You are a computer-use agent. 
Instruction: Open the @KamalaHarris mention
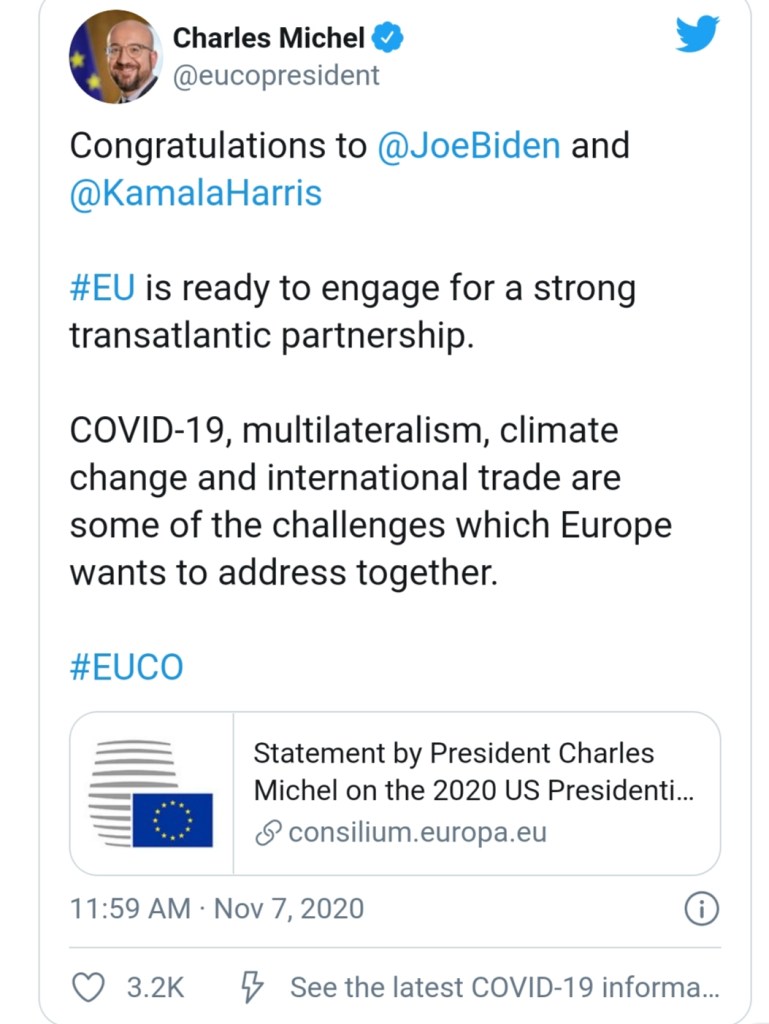196,193
